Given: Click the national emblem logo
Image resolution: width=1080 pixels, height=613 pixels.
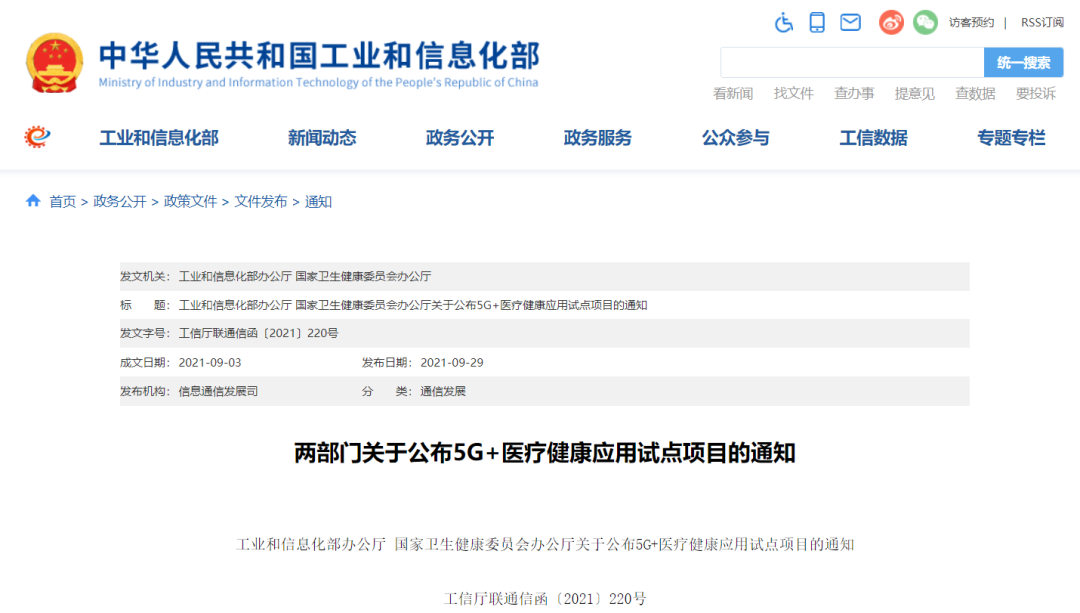Looking at the screenshot, I should [x=54, y=63].
